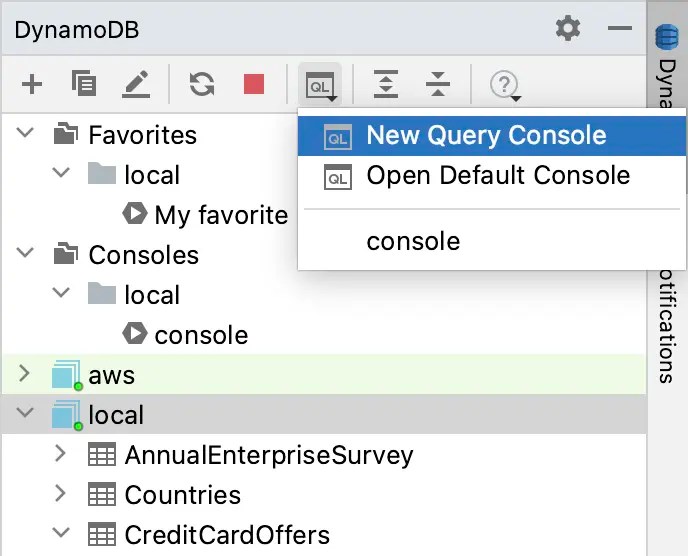Select console entry under Consoles local

pos(201,335)
